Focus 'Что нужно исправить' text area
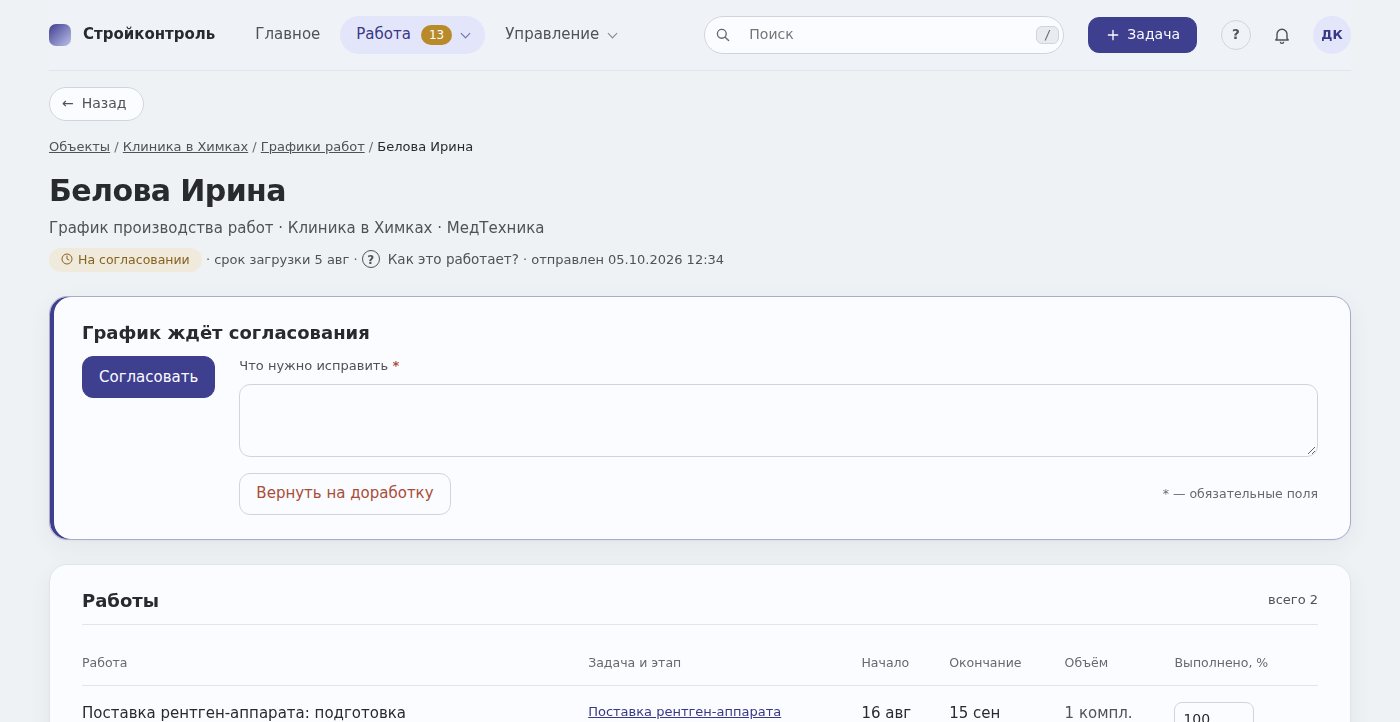The width and height of the screenshot is (1400, 722). (778, 420)
